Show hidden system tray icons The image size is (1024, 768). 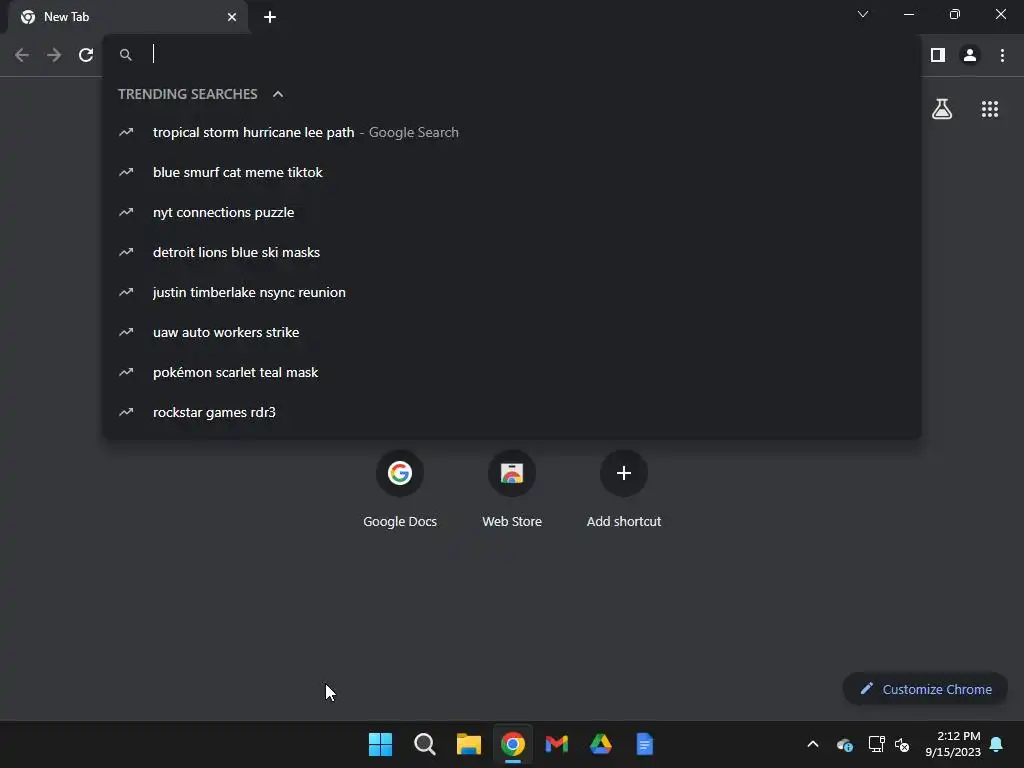pyautogui.click(x=813, y=744)
